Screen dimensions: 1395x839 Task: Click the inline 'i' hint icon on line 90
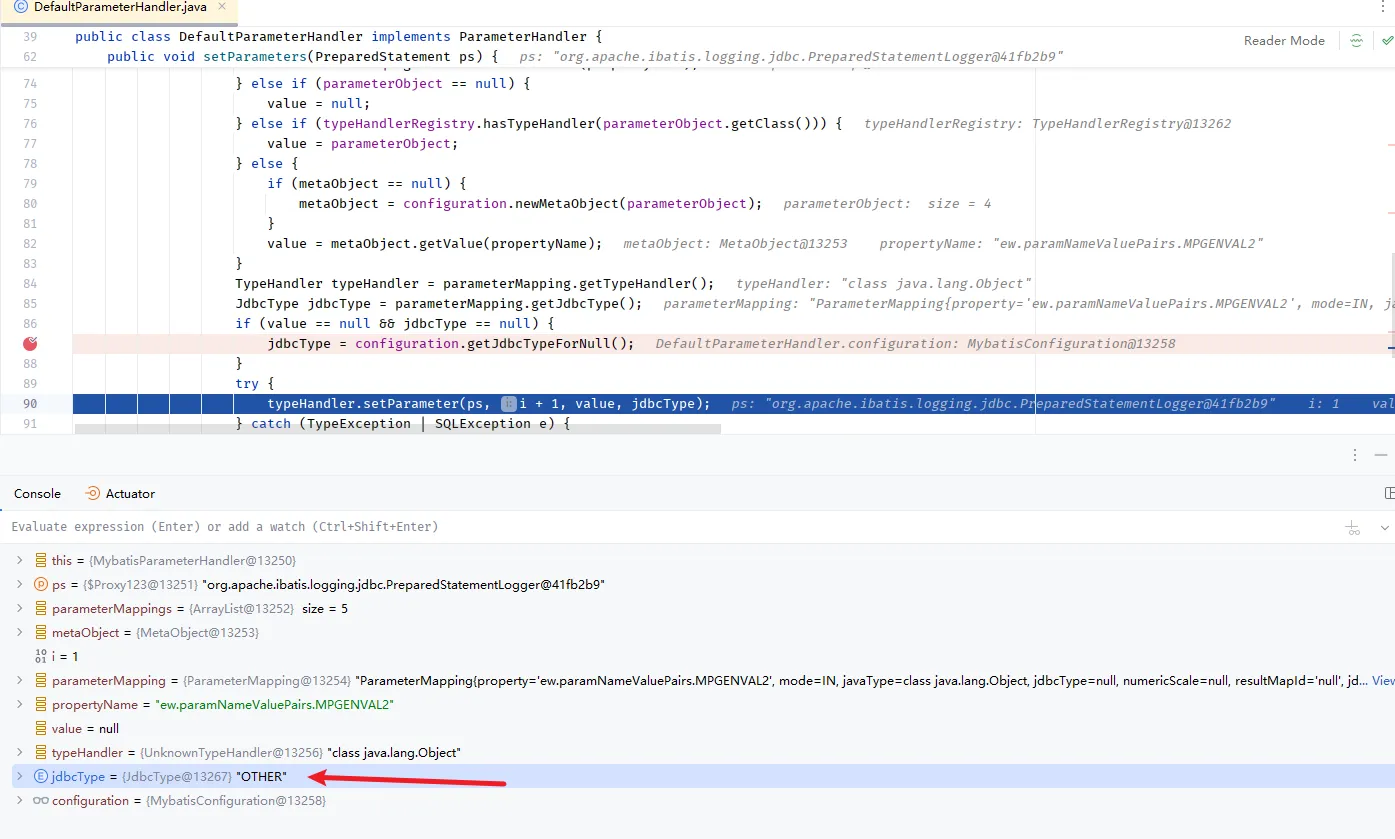pyautogui.click(x=508, y=404)
